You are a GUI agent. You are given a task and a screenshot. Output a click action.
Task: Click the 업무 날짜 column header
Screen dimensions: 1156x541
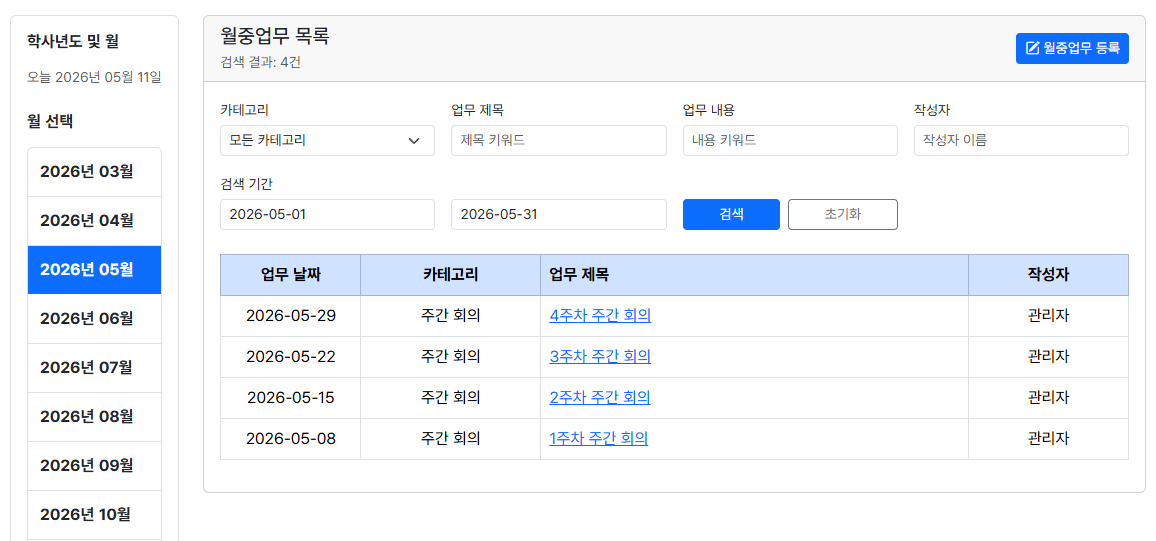pyautogui.click(x=290, y=275)
